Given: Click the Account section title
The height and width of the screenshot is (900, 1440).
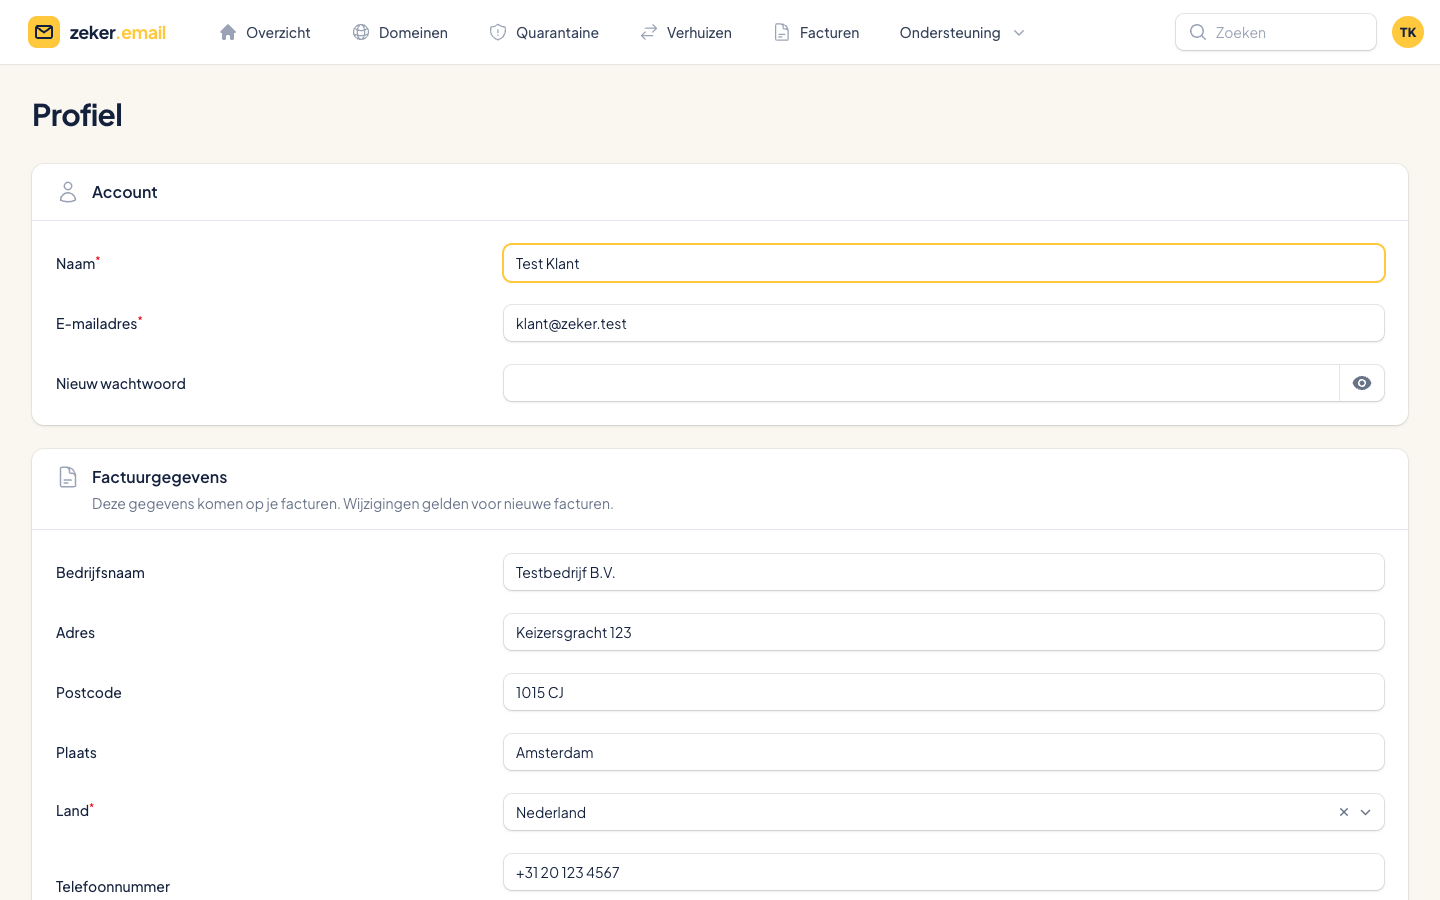Looking at the screenshot, I should tap(125, 192).
